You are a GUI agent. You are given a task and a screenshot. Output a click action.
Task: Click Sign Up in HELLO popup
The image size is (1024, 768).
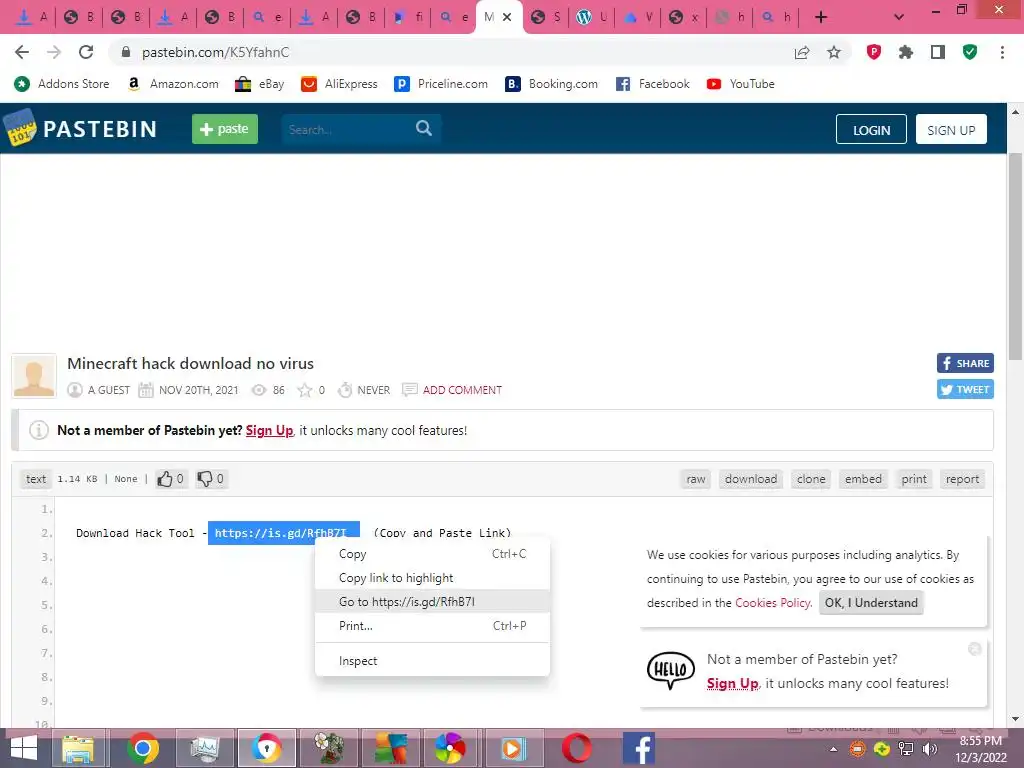pyautogui.click(x=733, y=683)
